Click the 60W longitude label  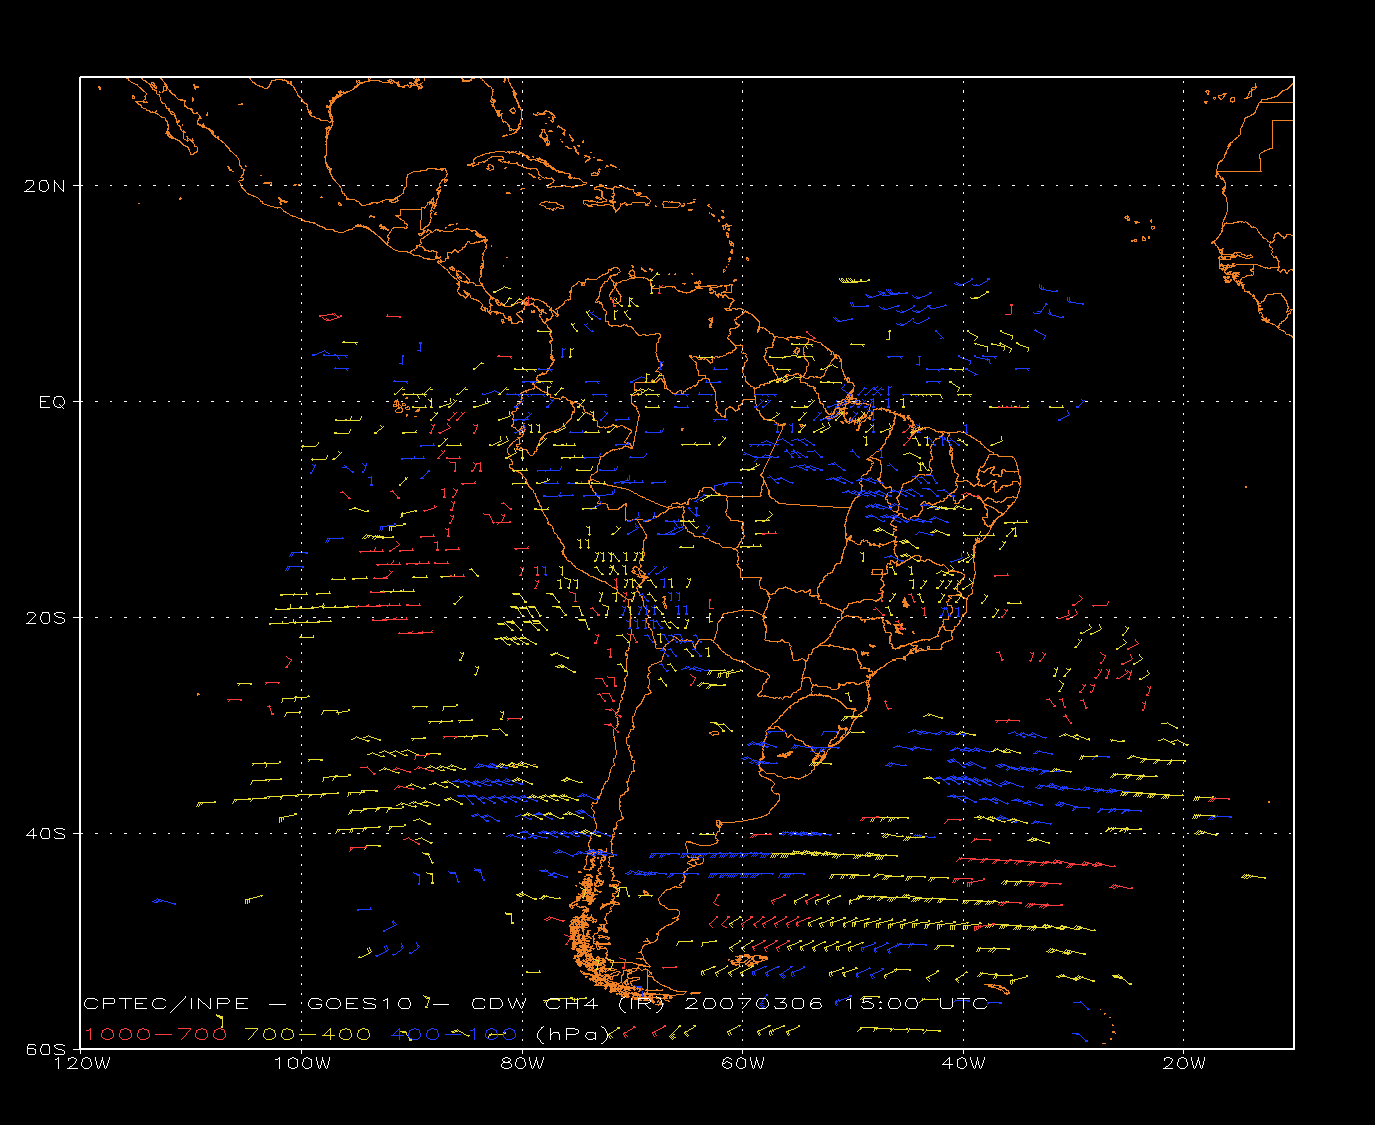click(x=743, y=1063)
